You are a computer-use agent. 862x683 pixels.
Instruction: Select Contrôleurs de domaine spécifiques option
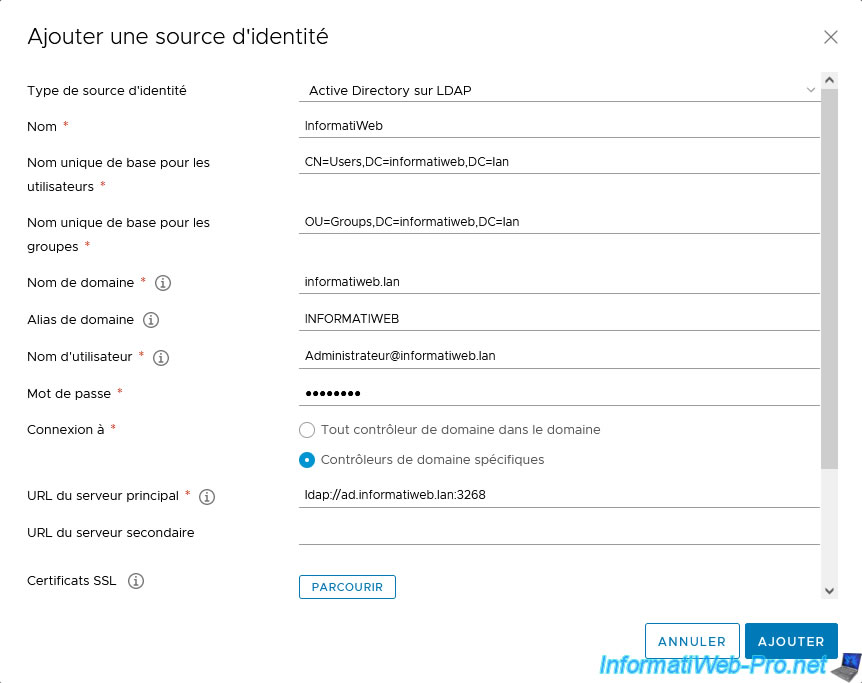click(x=307, y=460)
